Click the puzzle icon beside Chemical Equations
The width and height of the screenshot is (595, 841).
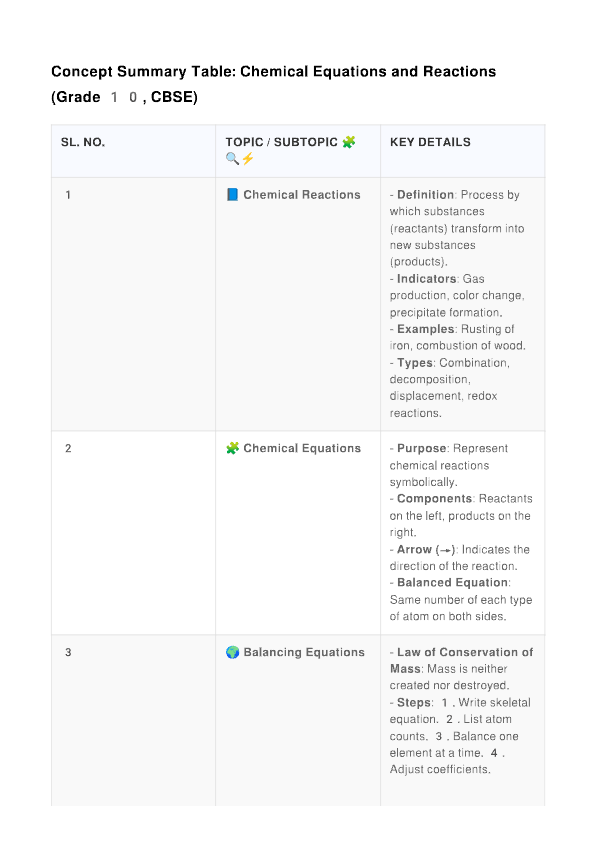232,448
